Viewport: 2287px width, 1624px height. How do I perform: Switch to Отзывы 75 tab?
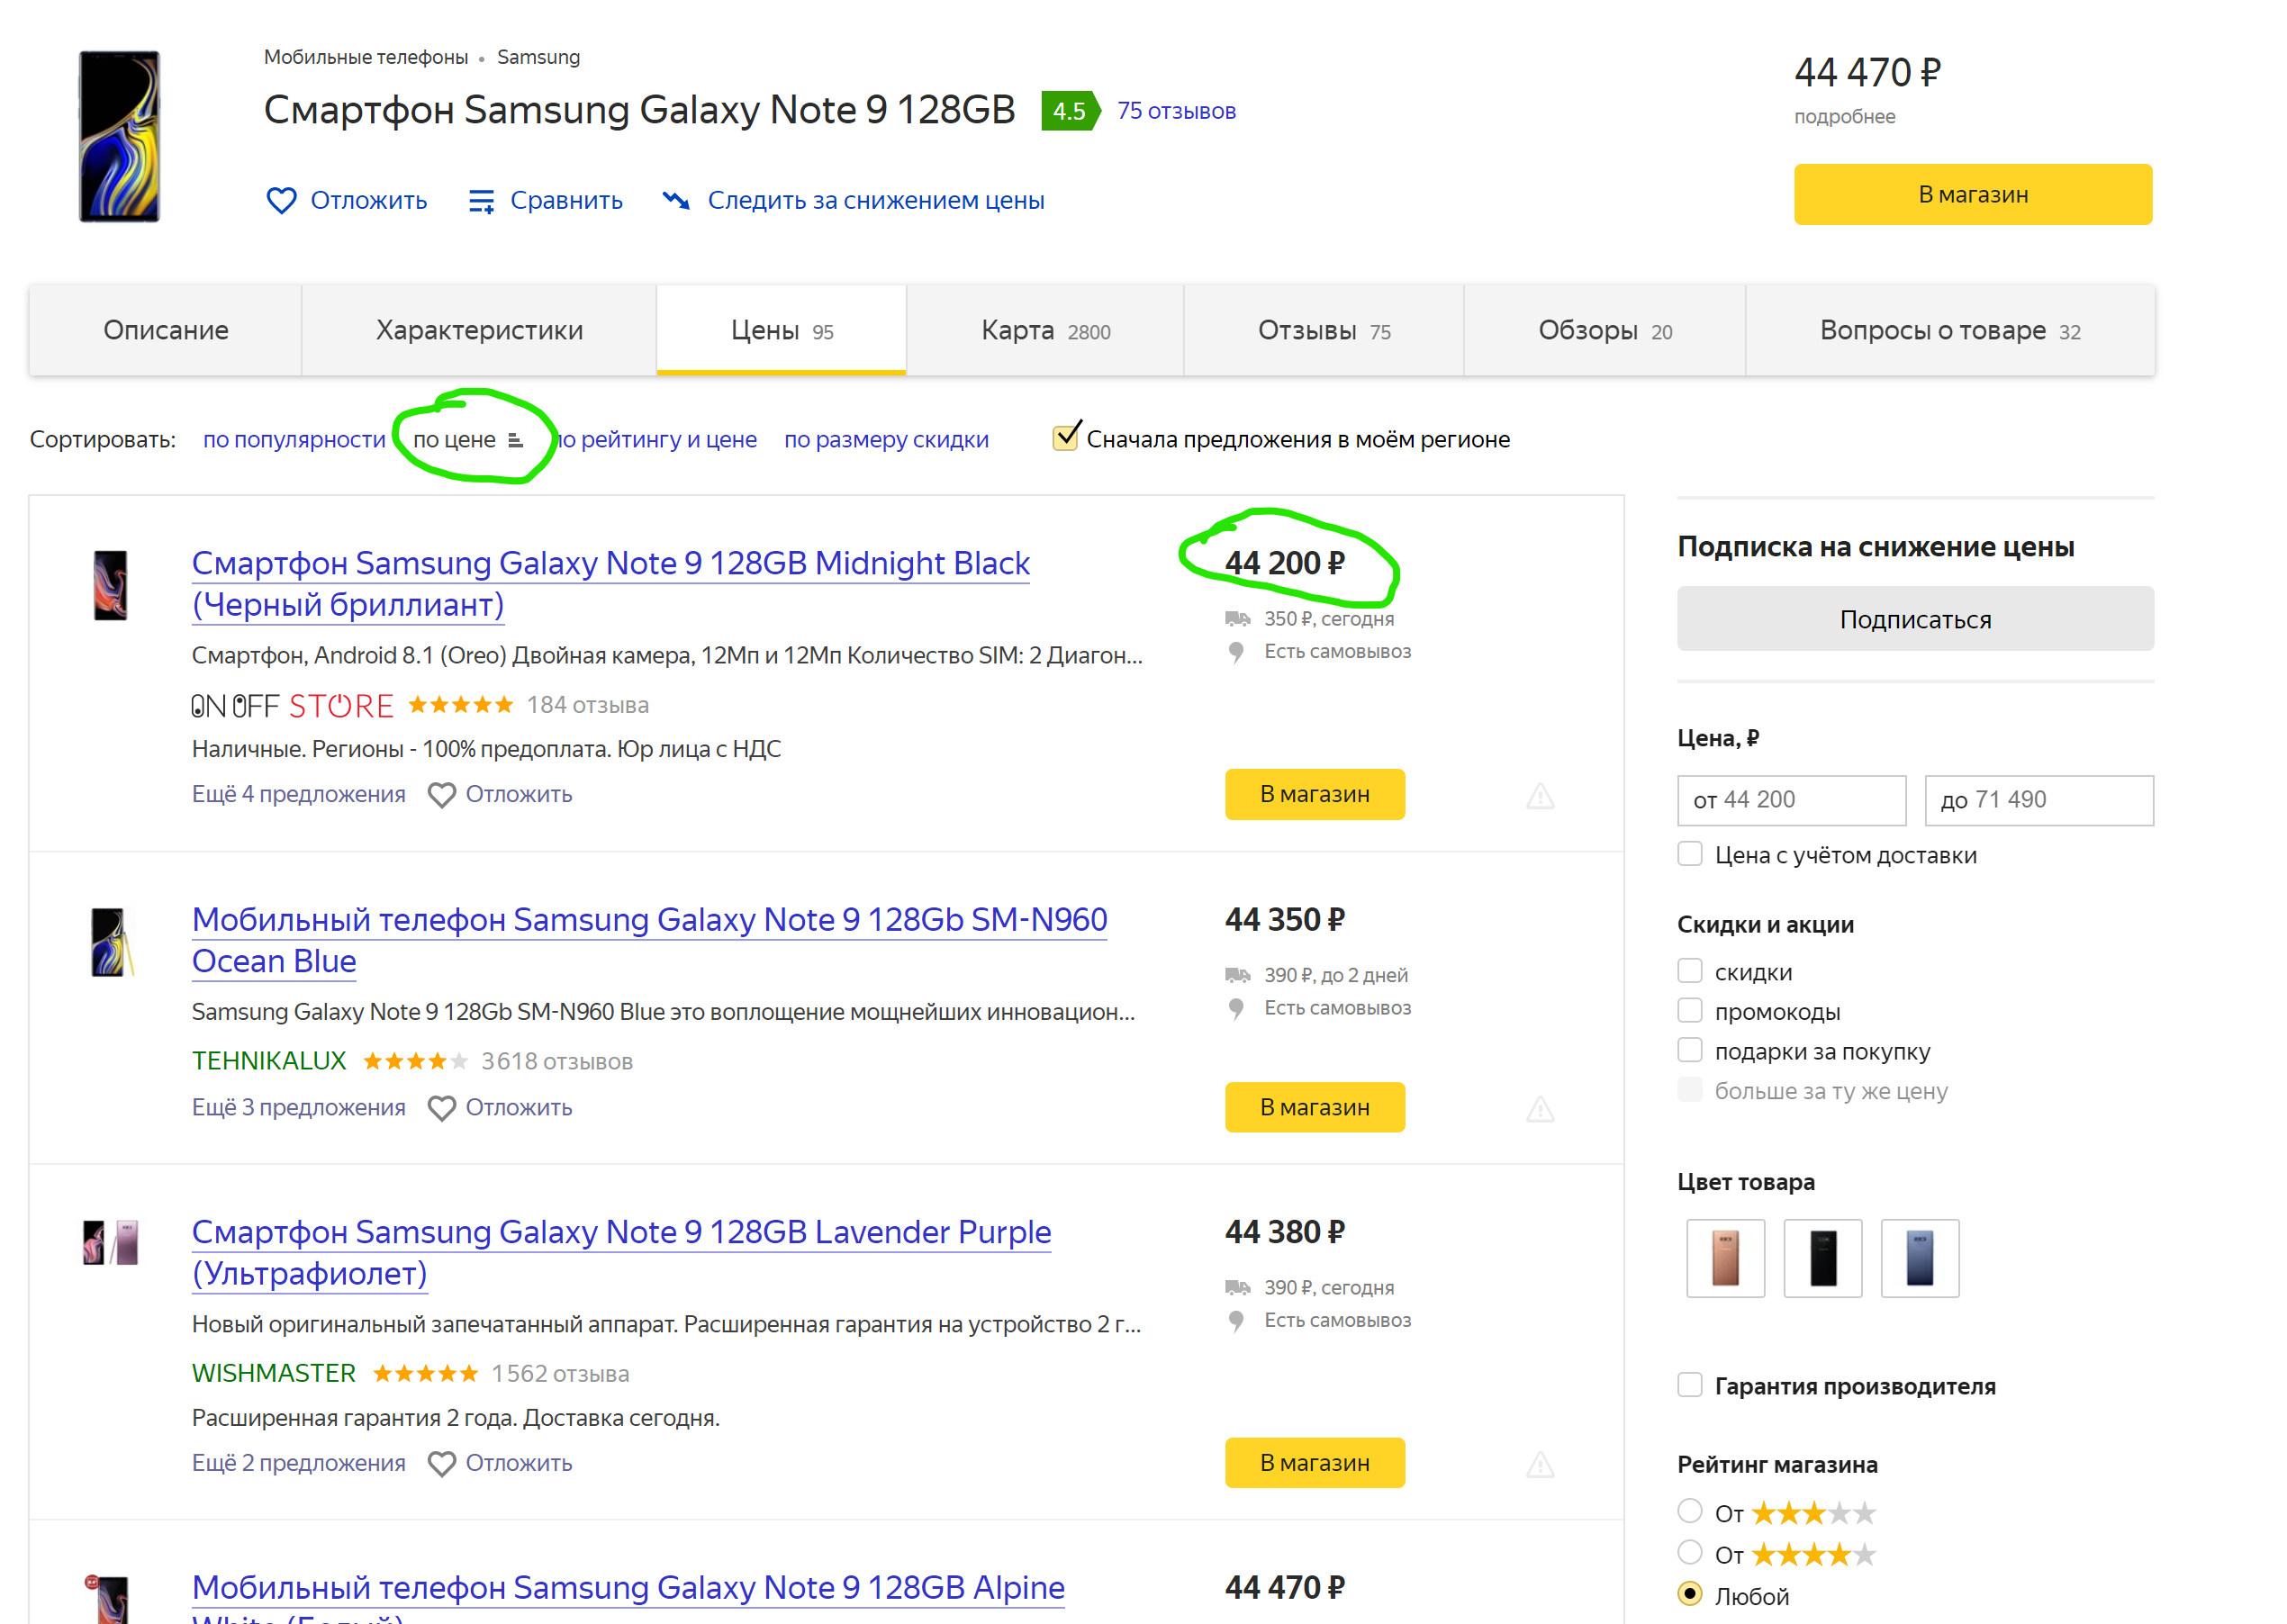(1324, 330)
